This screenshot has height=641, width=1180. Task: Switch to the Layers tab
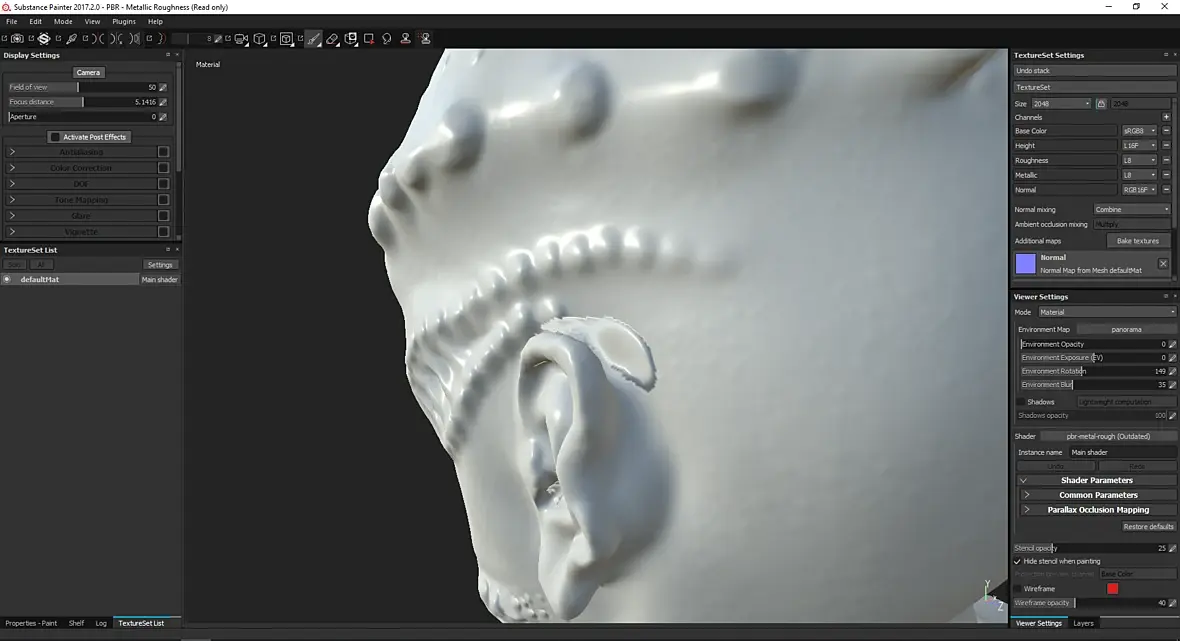pyautogui.click(x=1083, y=623)
